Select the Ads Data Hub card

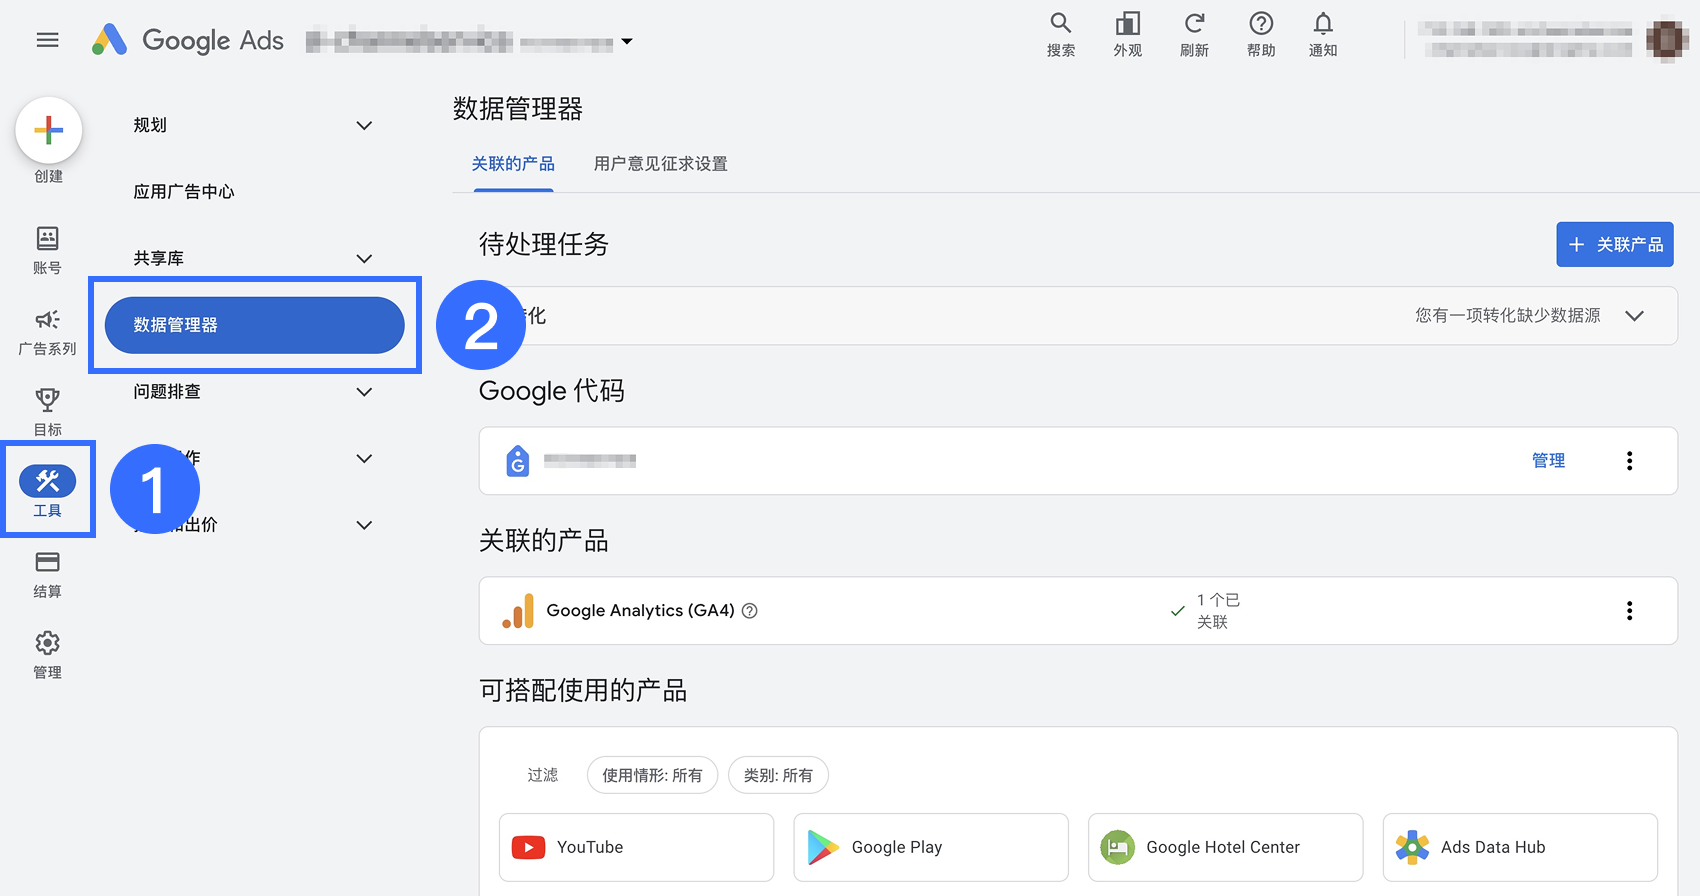1520,847
